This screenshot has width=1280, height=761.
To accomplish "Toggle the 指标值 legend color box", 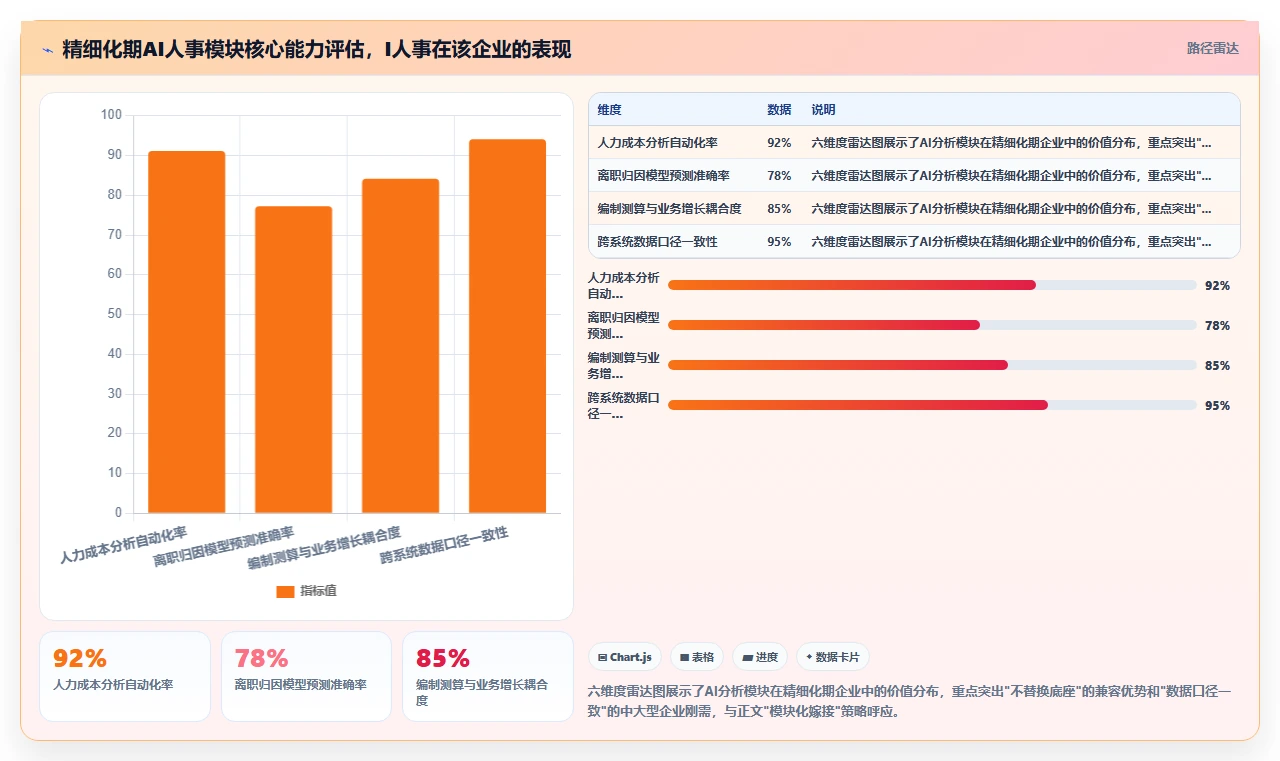I will coord(285,591).
